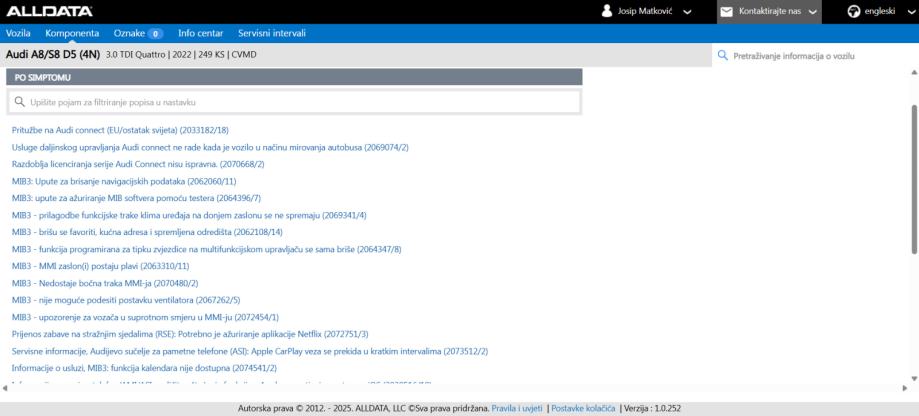Viewport: 919px width, 416px height.
Task: Click the ALLDATA logo
Action: click(49, 12)
